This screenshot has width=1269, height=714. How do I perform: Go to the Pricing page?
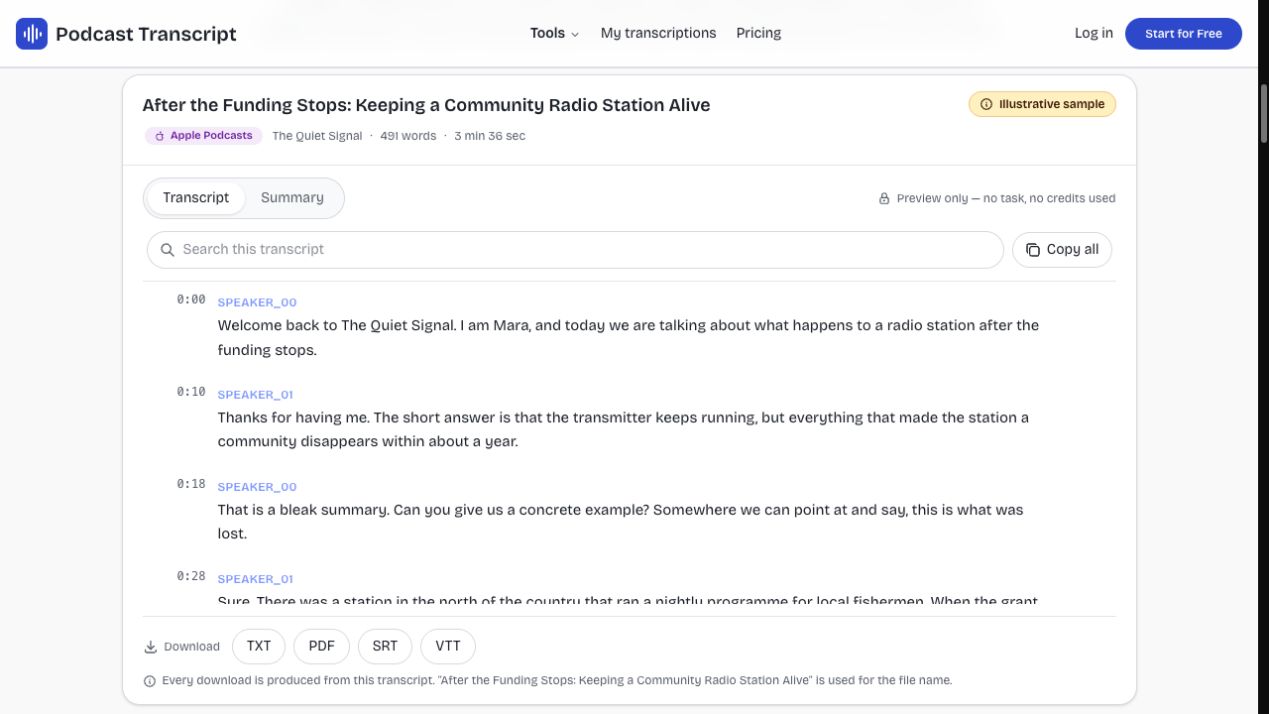[x=758, y=33]
